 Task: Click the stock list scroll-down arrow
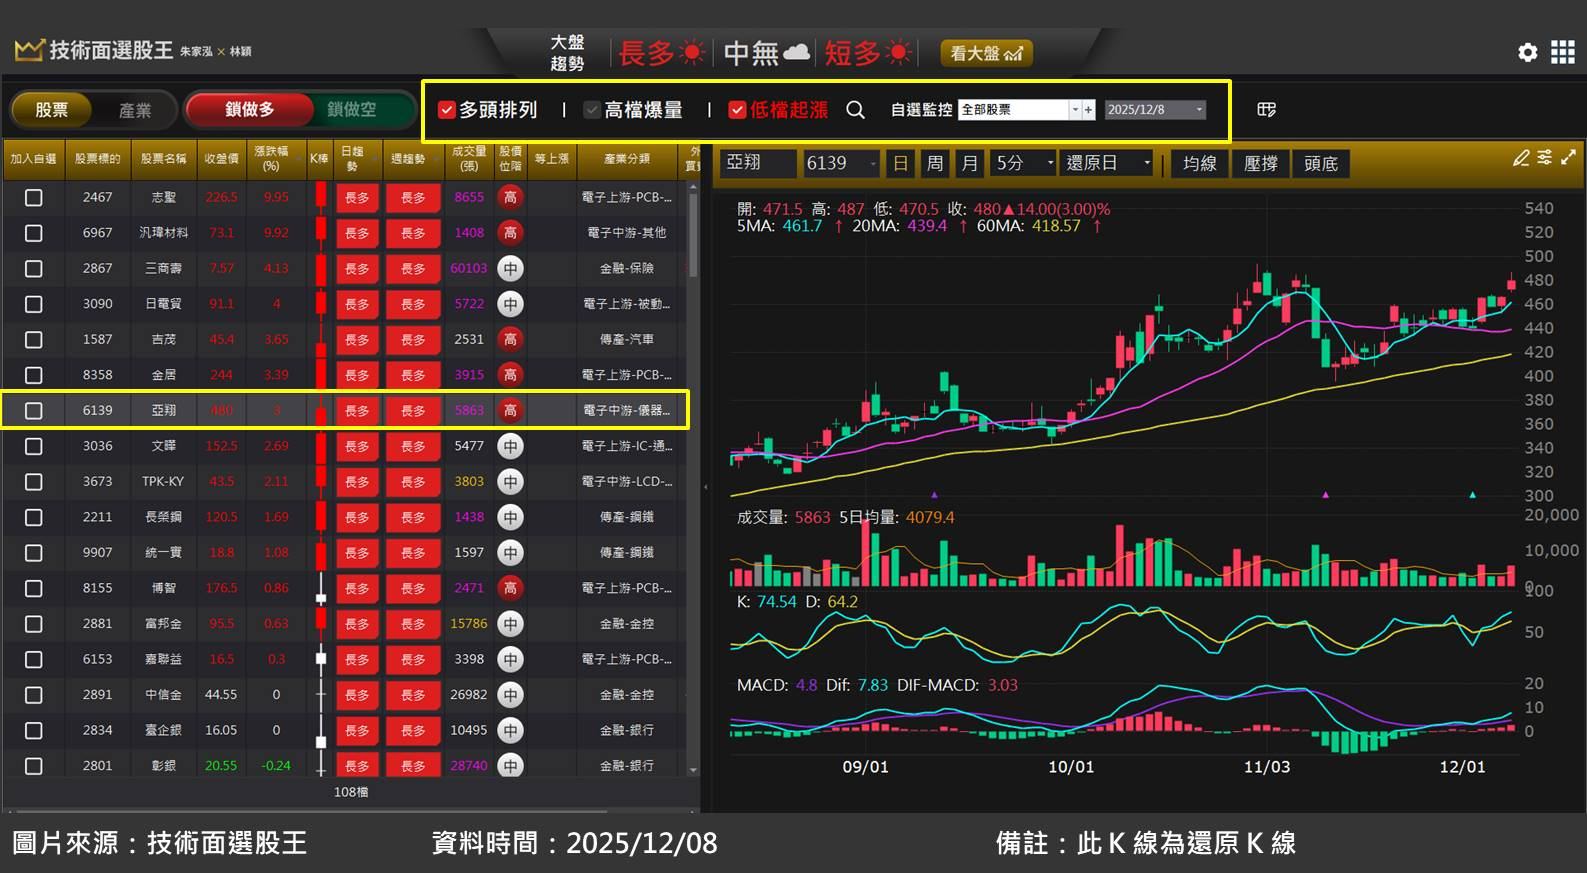pyautogui.click(x=694, y=770)
